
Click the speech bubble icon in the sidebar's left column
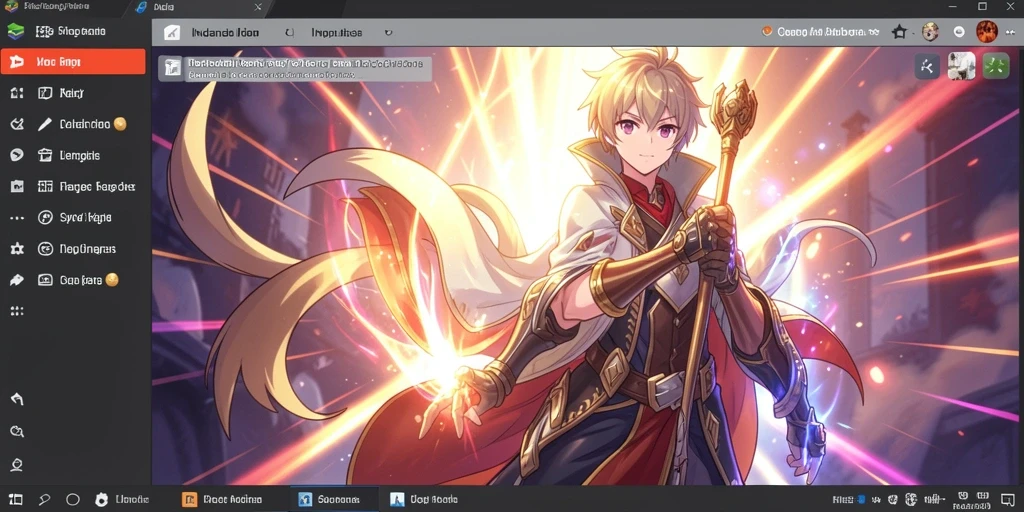coord(16,155)
